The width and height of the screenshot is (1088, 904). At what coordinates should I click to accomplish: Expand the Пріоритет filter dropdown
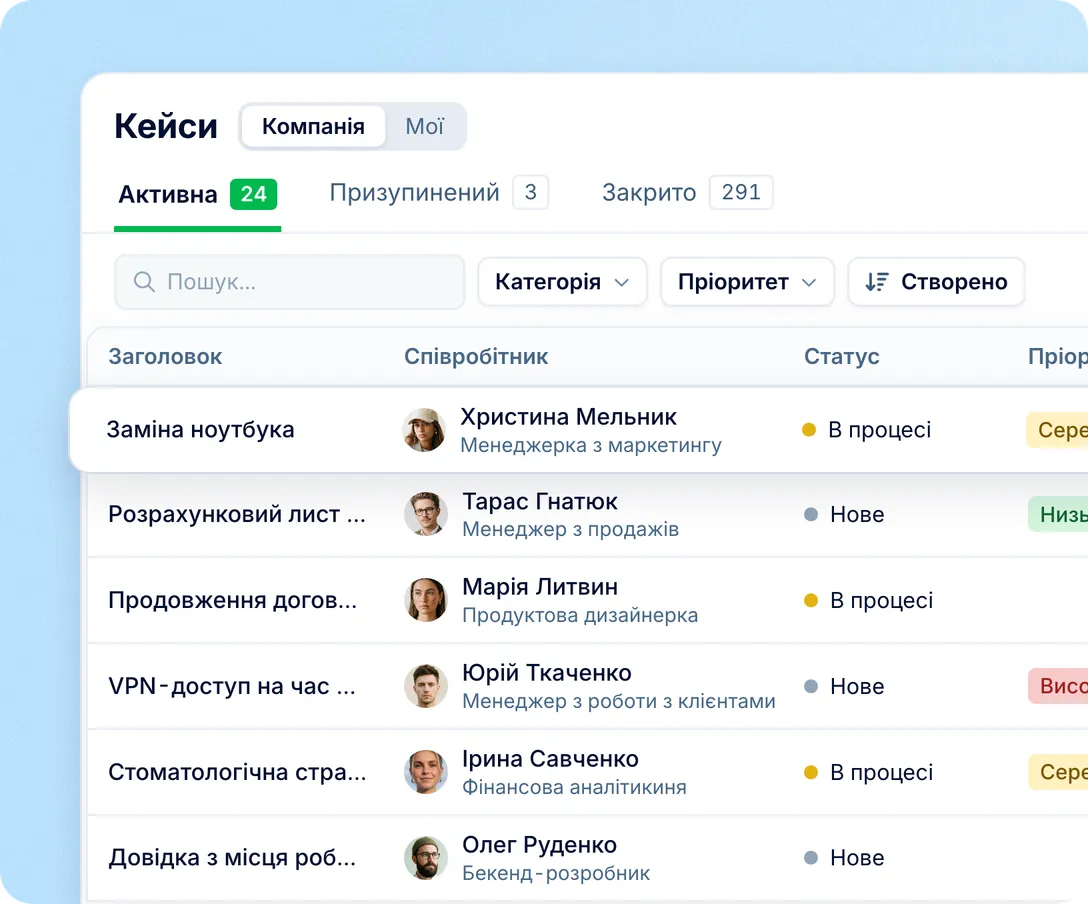pos(747,282)
